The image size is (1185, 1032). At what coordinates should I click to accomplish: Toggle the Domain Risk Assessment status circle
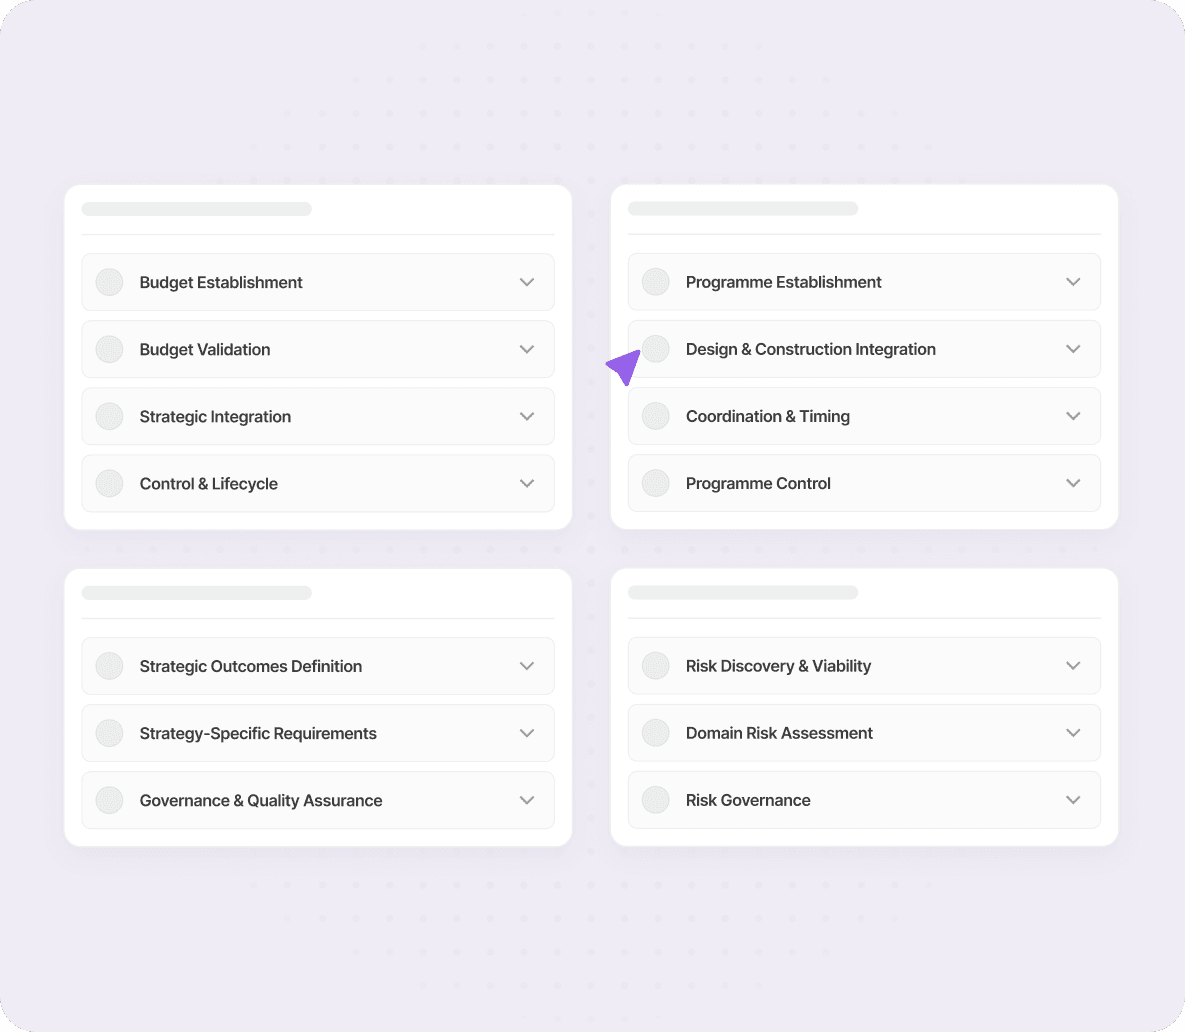pyautogui.click(x=655, y=732)
